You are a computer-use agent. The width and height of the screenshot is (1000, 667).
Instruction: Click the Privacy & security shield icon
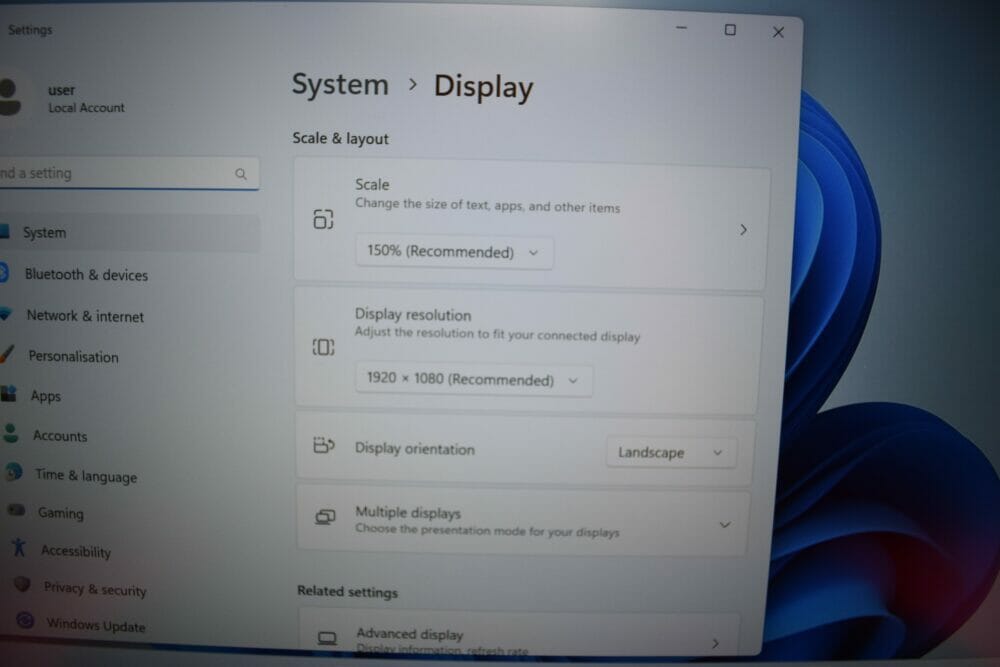point(22,584)
